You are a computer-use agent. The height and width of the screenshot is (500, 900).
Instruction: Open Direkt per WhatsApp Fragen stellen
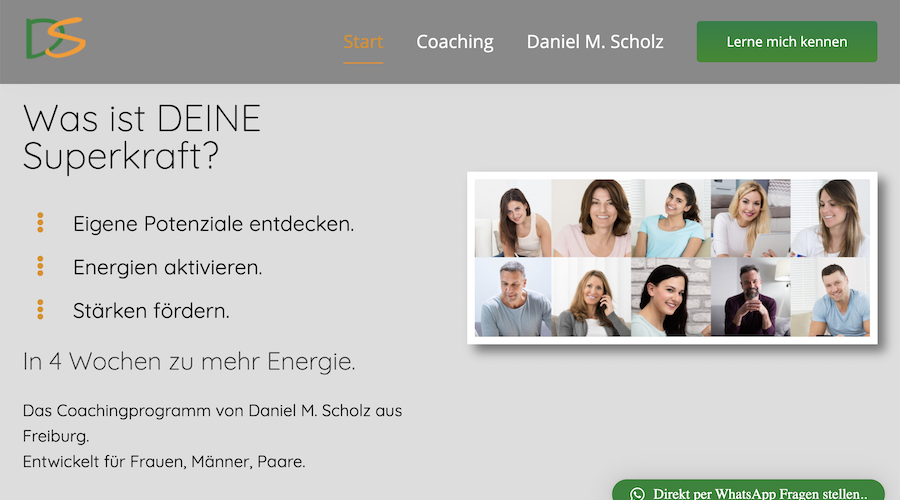pyautogui.click(x=748, y=491)
